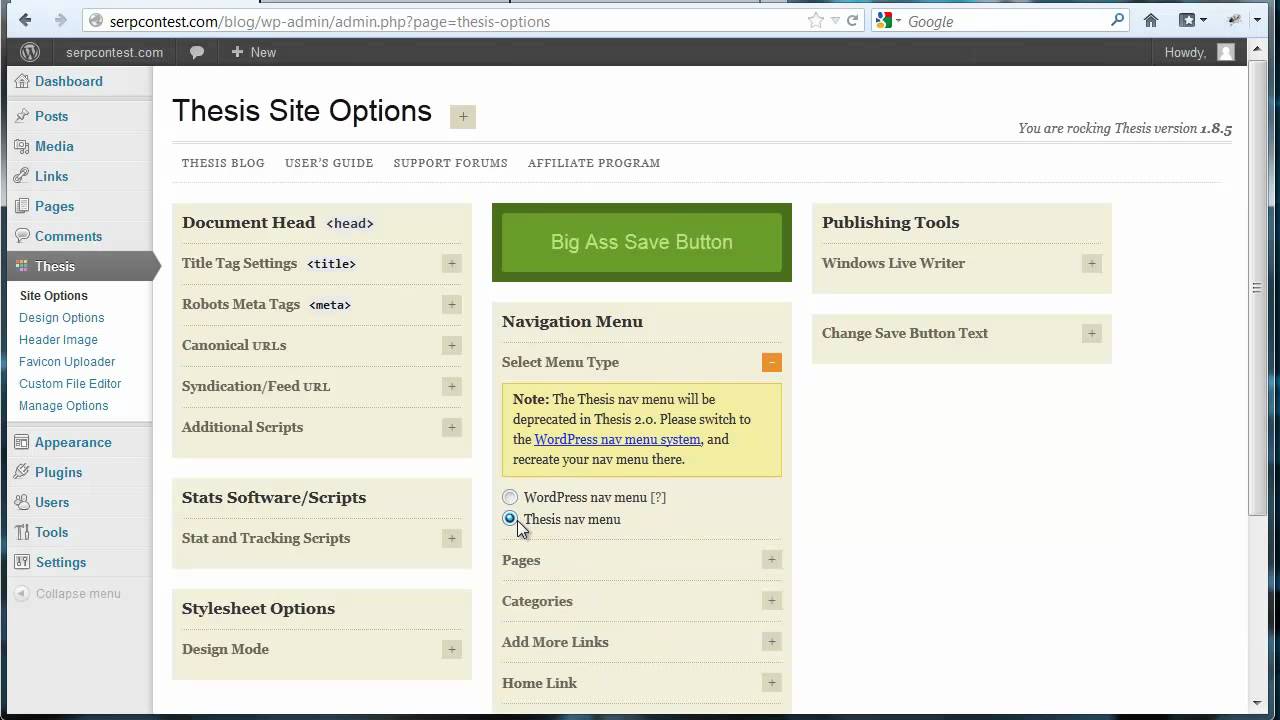Expand the Pages navigation section

pyautogui.click(x=771, y=560)
